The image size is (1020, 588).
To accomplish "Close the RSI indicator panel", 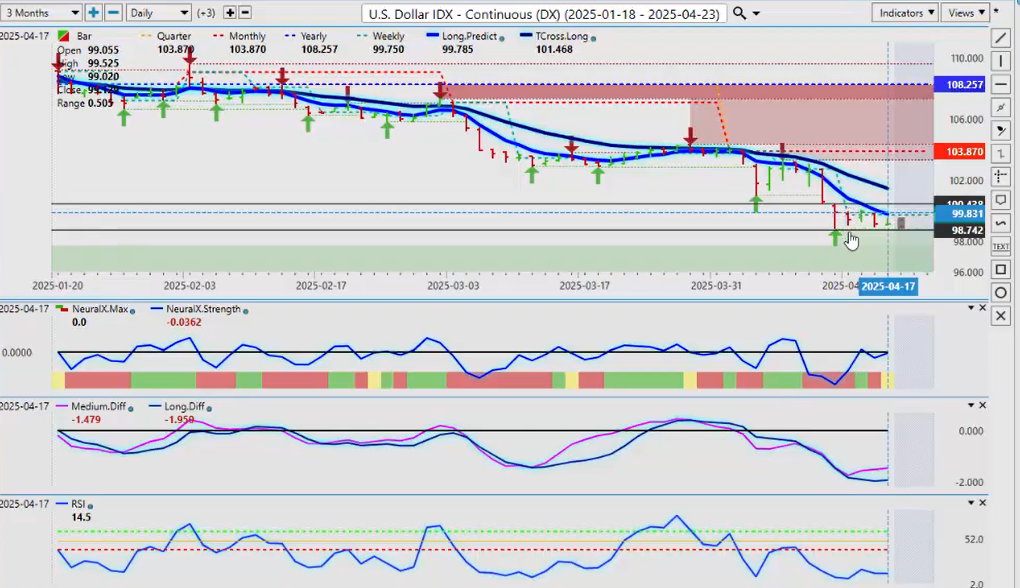I will coord(983,503).
